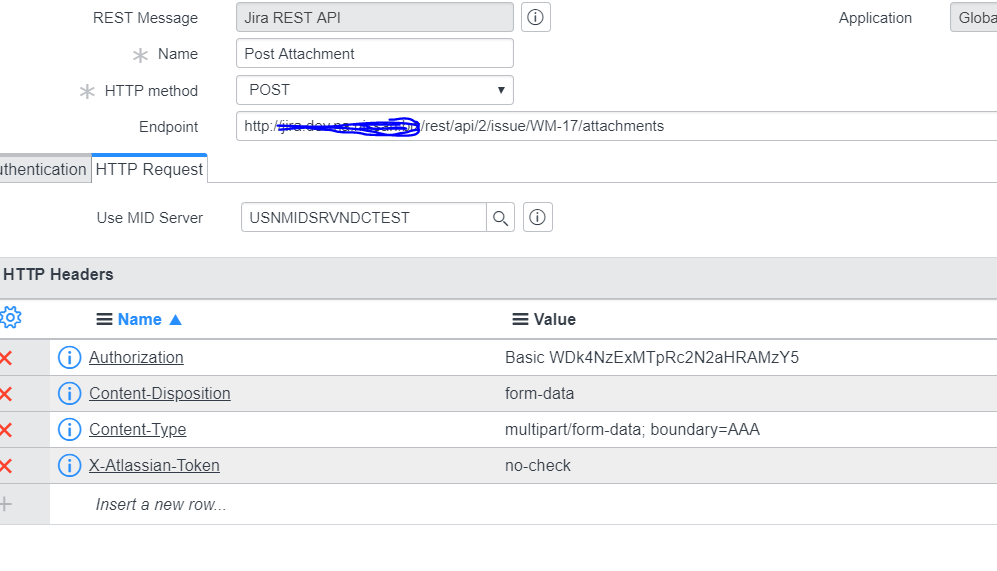
Task: Switch to the Authentication tab
Action: [42, 169]
